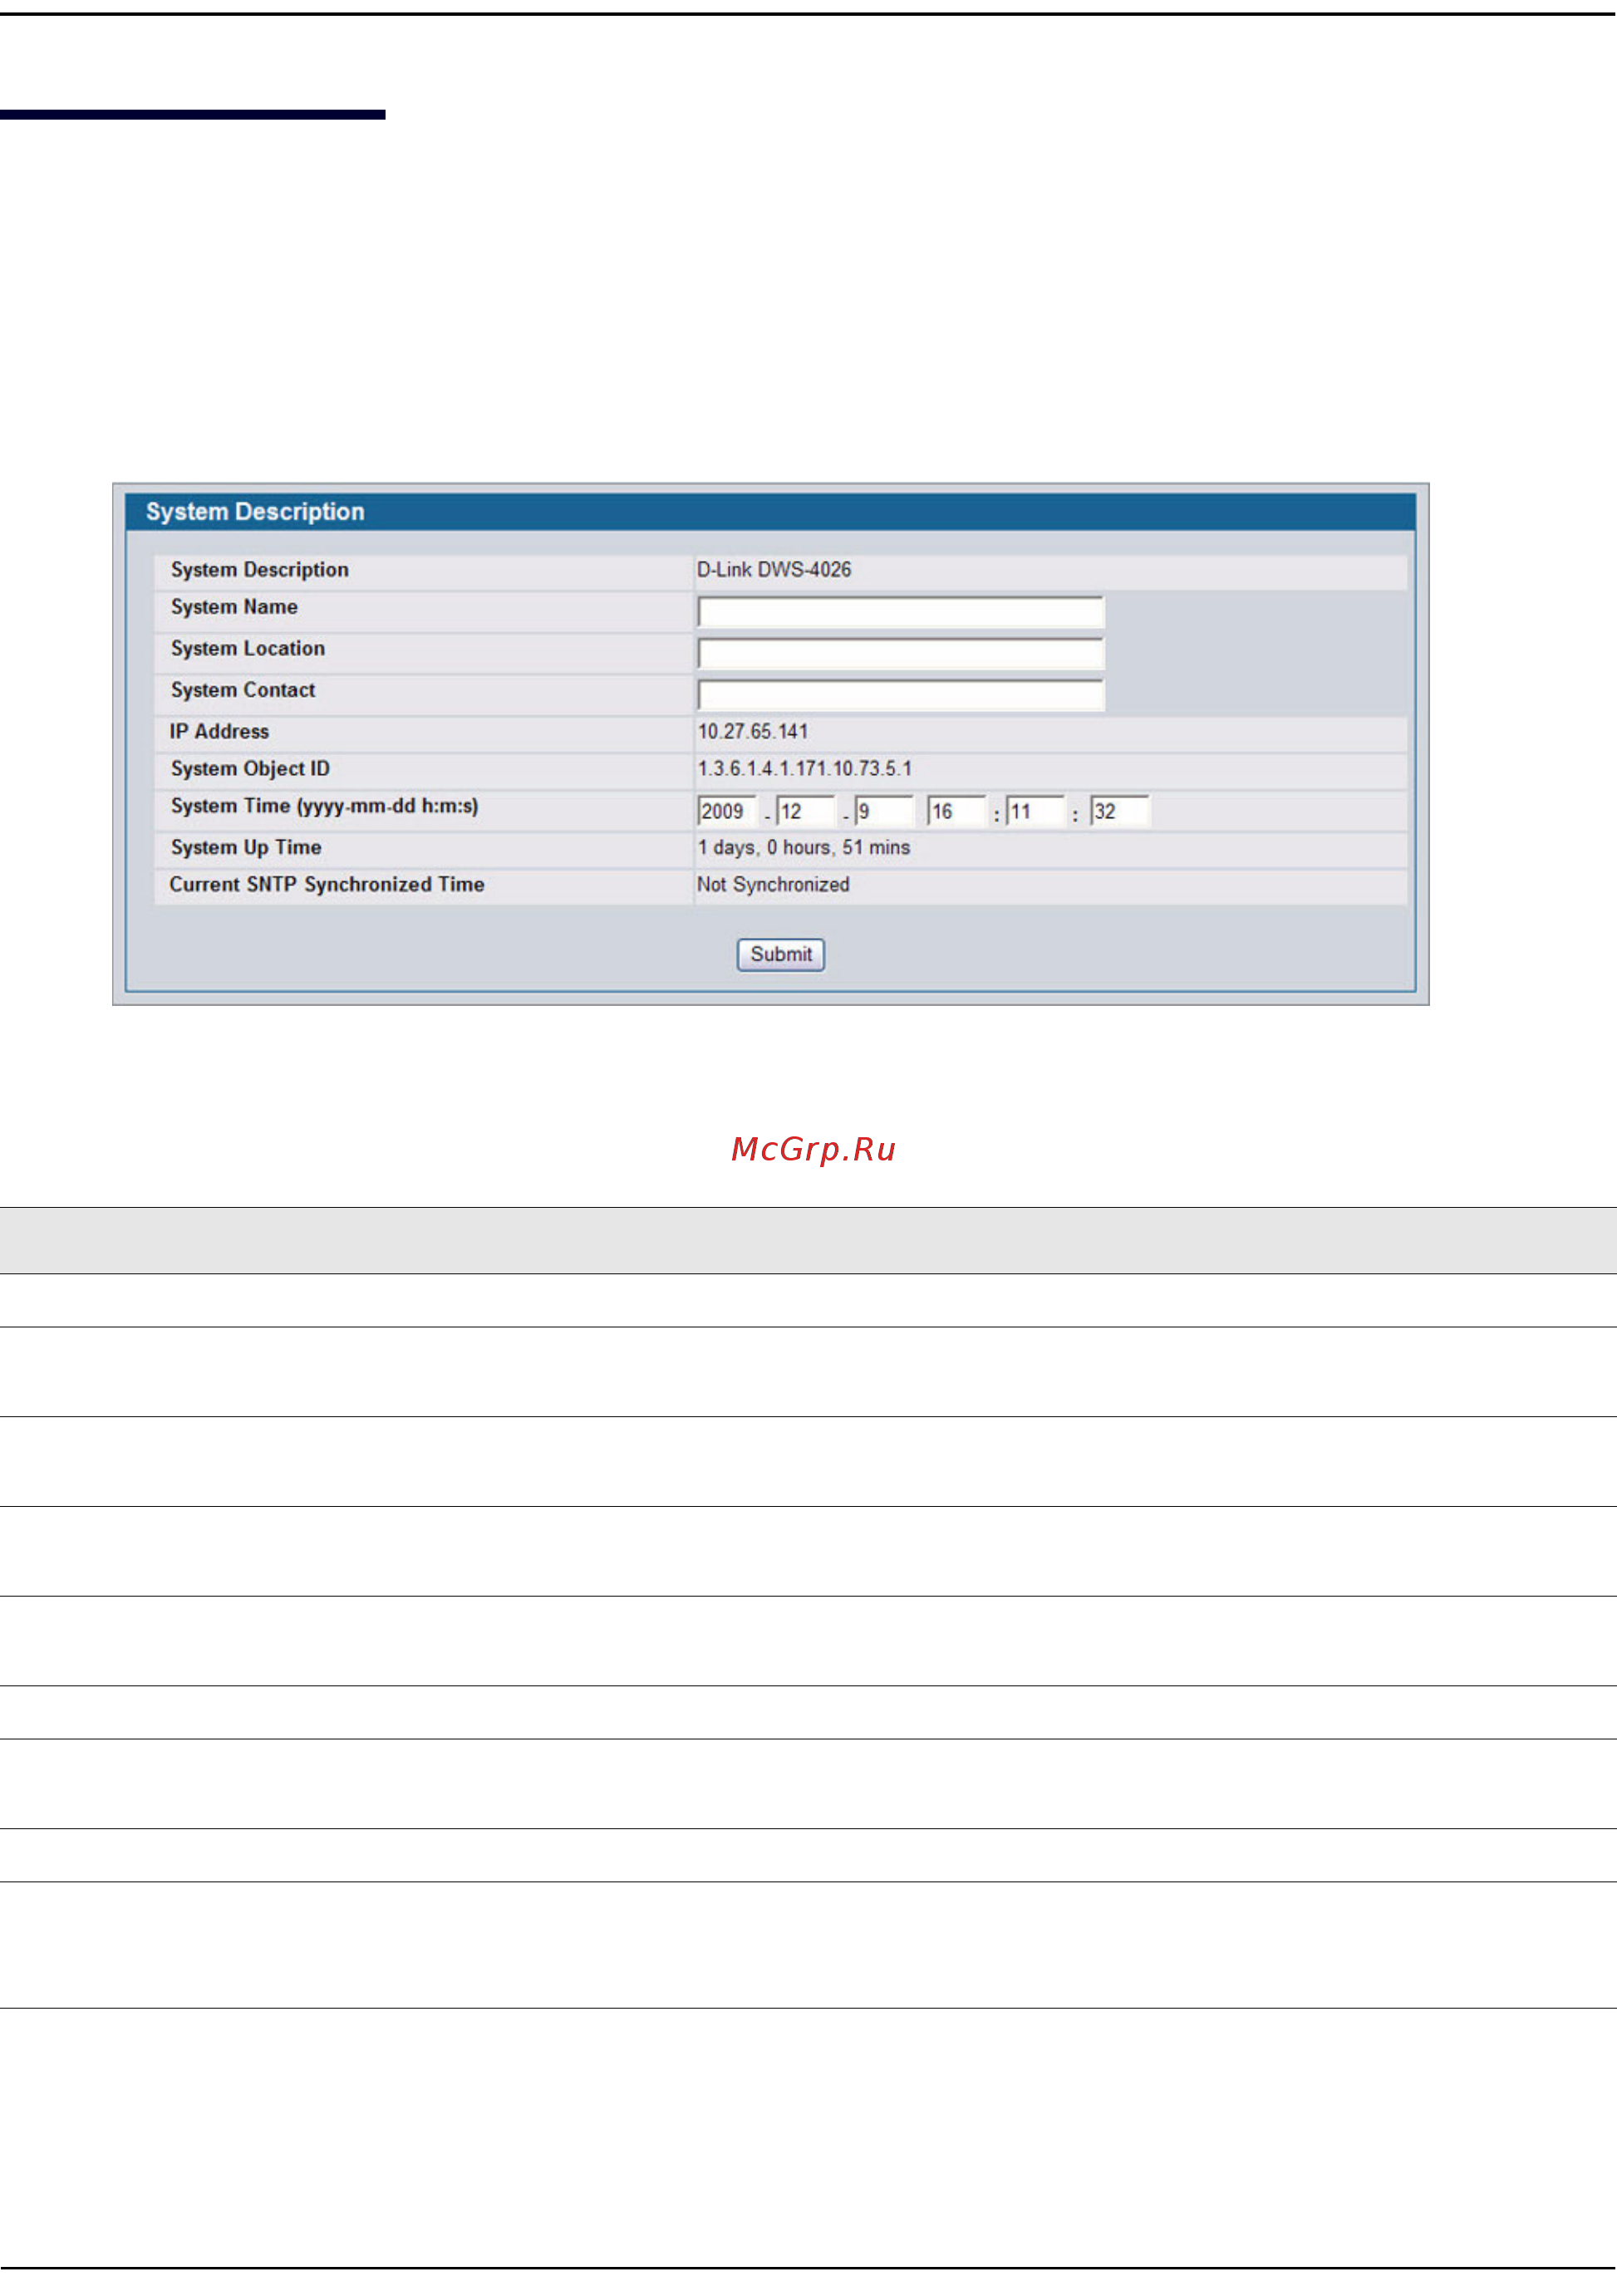The width and height of the screenshot is (1617, 2296).
Task: Click the 'System Description' row label
Action: 259,569
